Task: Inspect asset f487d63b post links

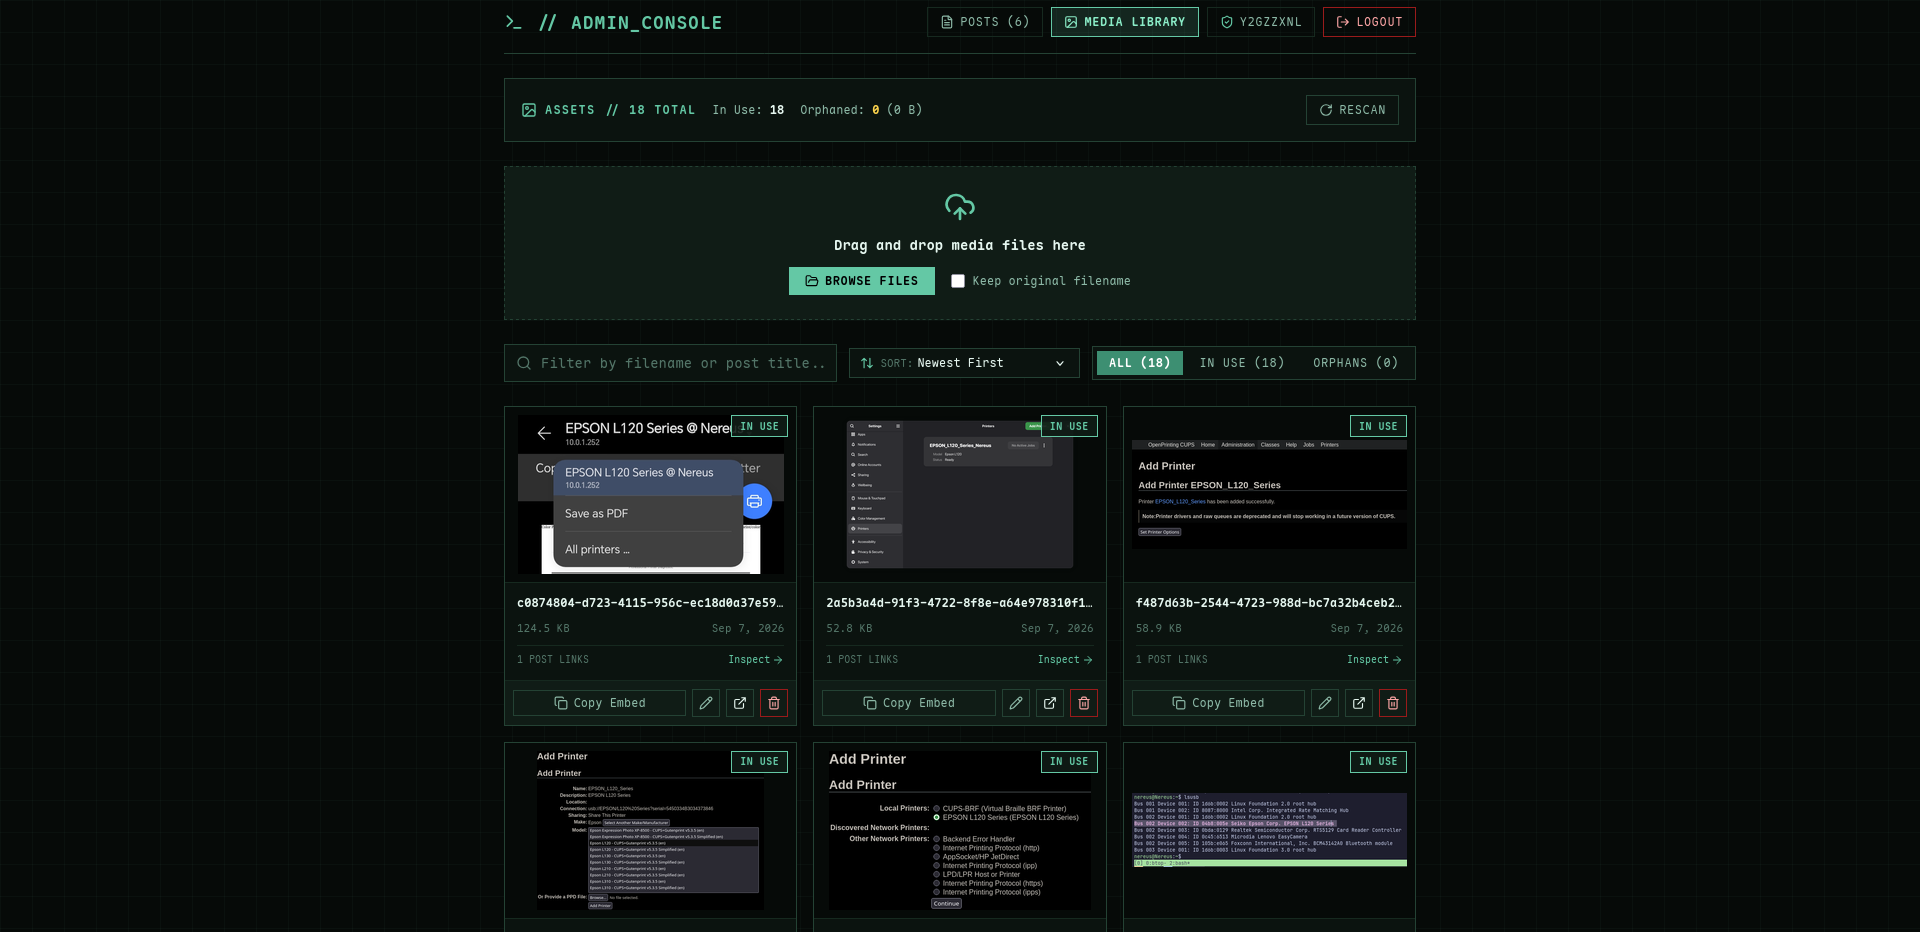Action: (1374, 660)
